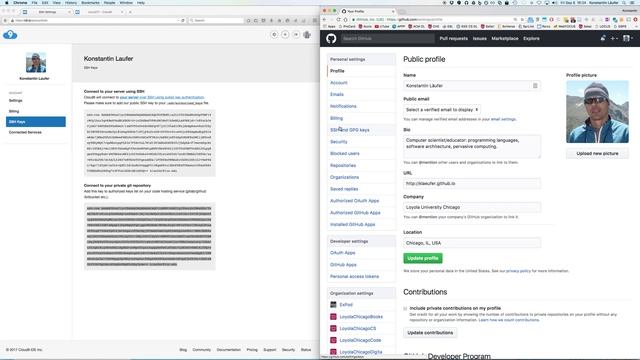Go back in the GitHub browser window
640x360 pixels.
pos(324,20)
